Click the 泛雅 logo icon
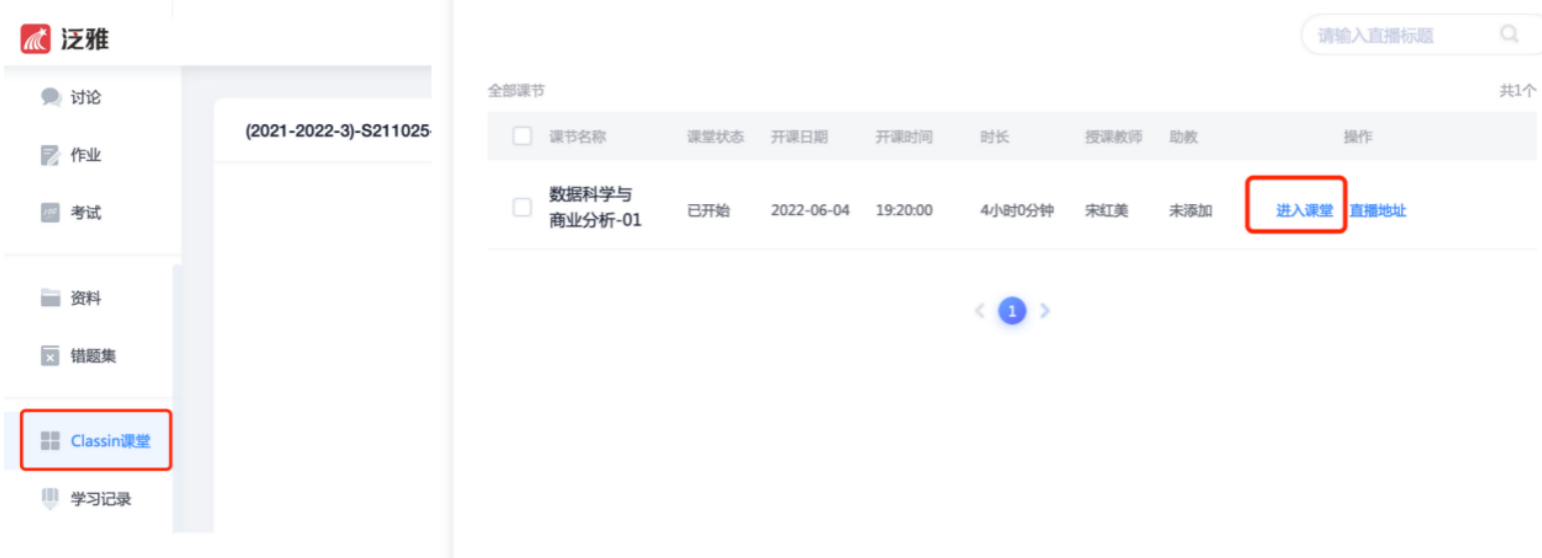The height and width of the screenshot is (558, 1542). [x=36, y=38]
